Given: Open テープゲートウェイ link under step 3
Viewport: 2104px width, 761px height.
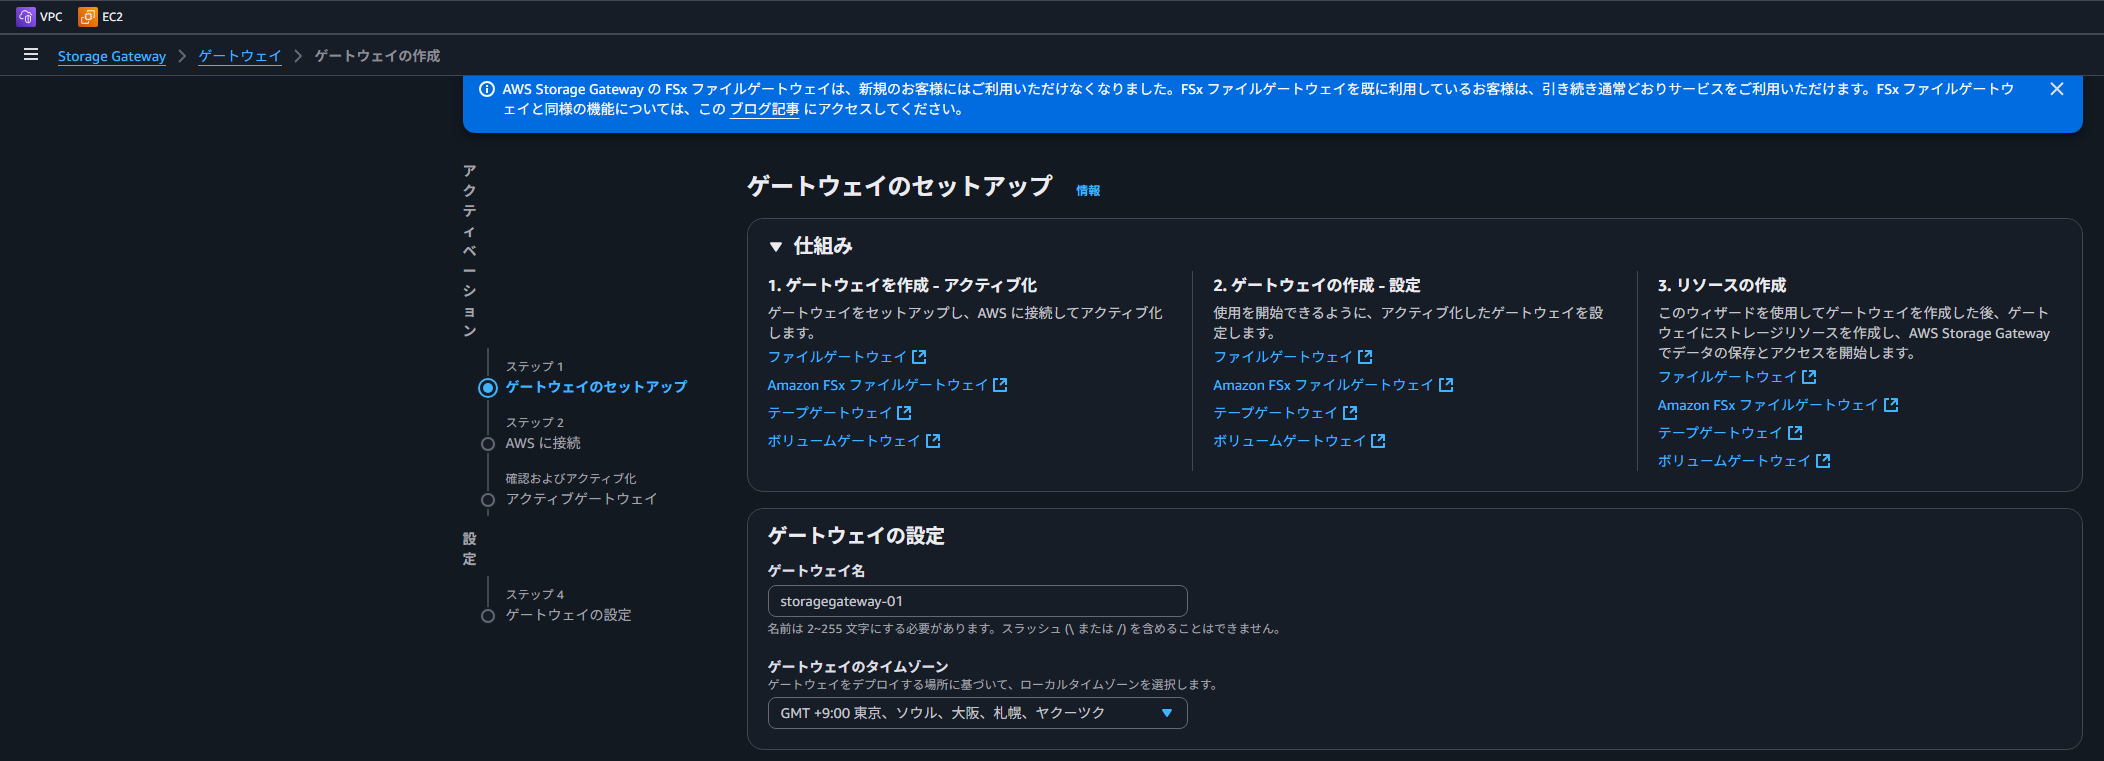Looking at the screenshot, I should (1721, 433).
